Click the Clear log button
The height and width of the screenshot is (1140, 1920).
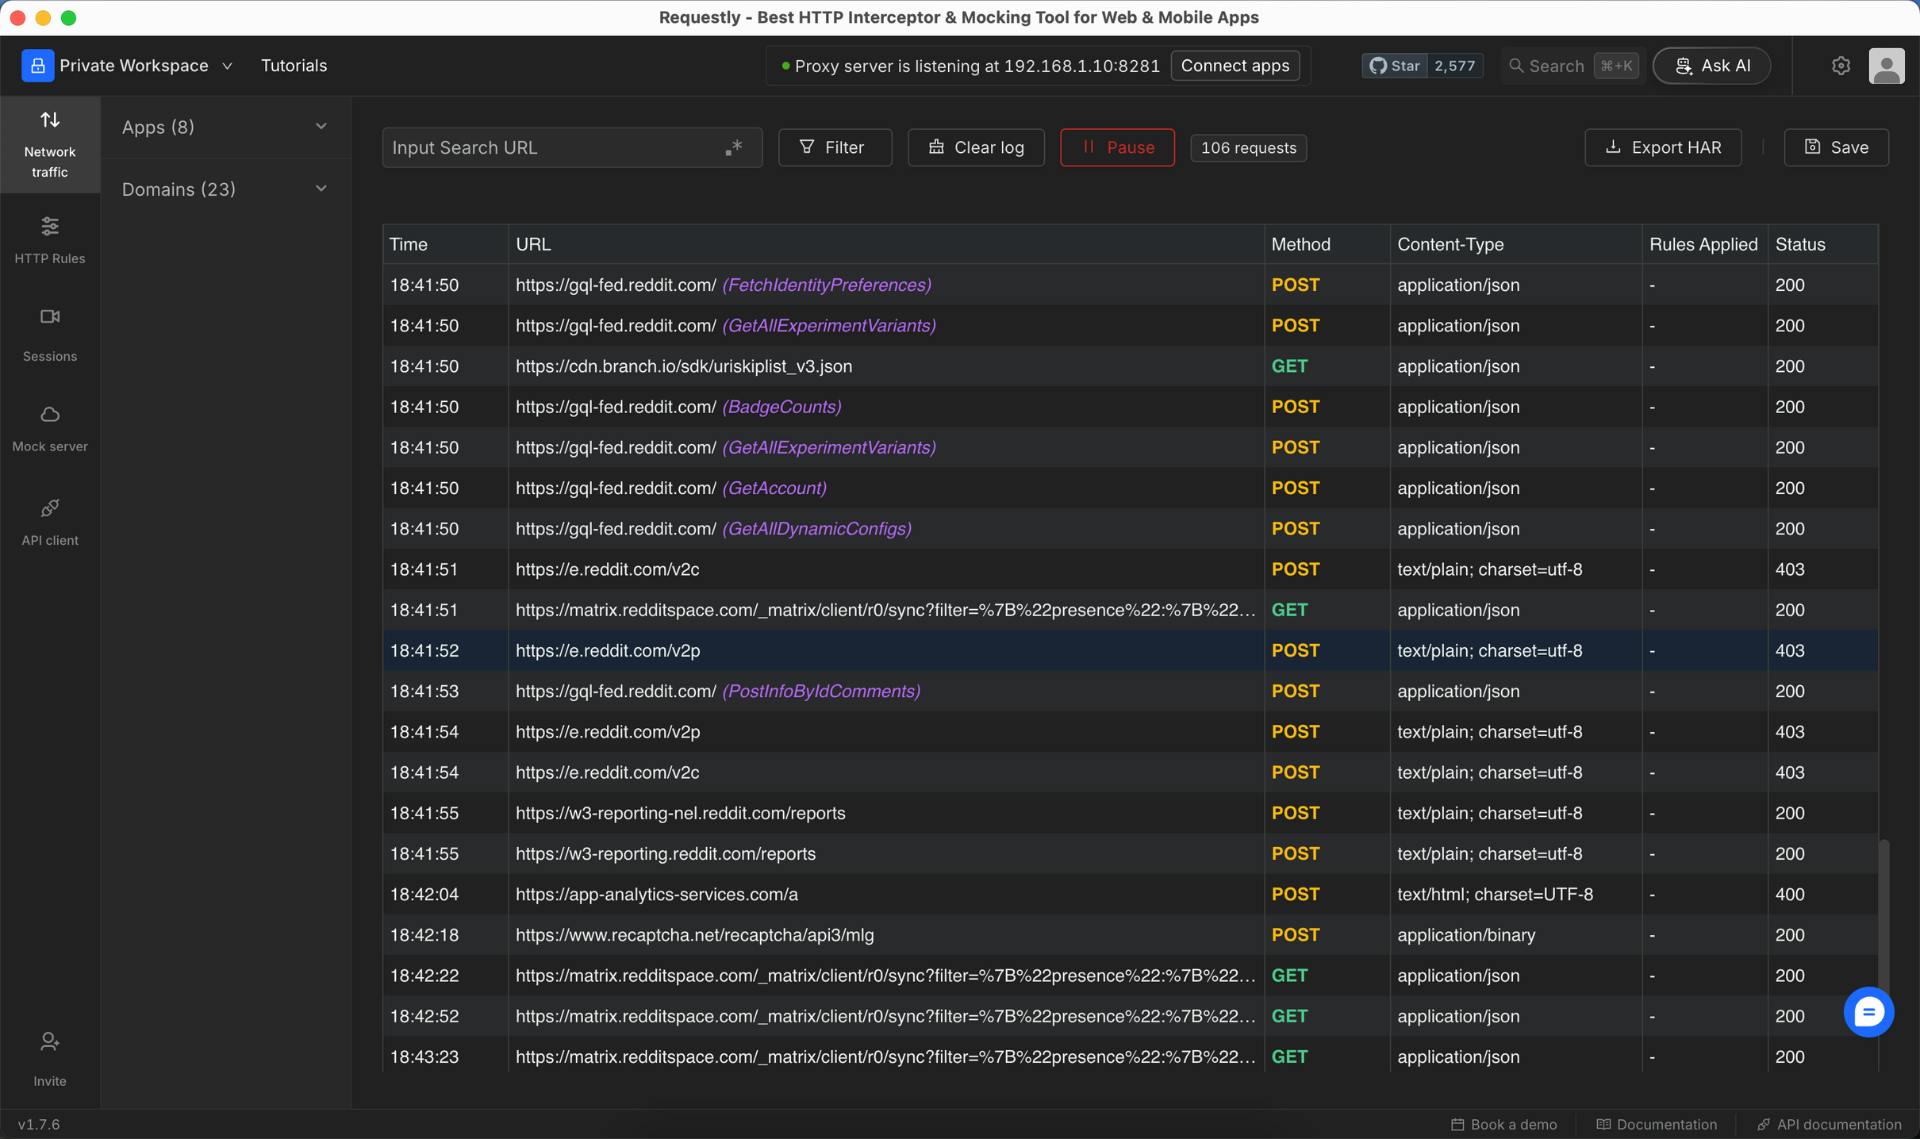tap(976, 147)
